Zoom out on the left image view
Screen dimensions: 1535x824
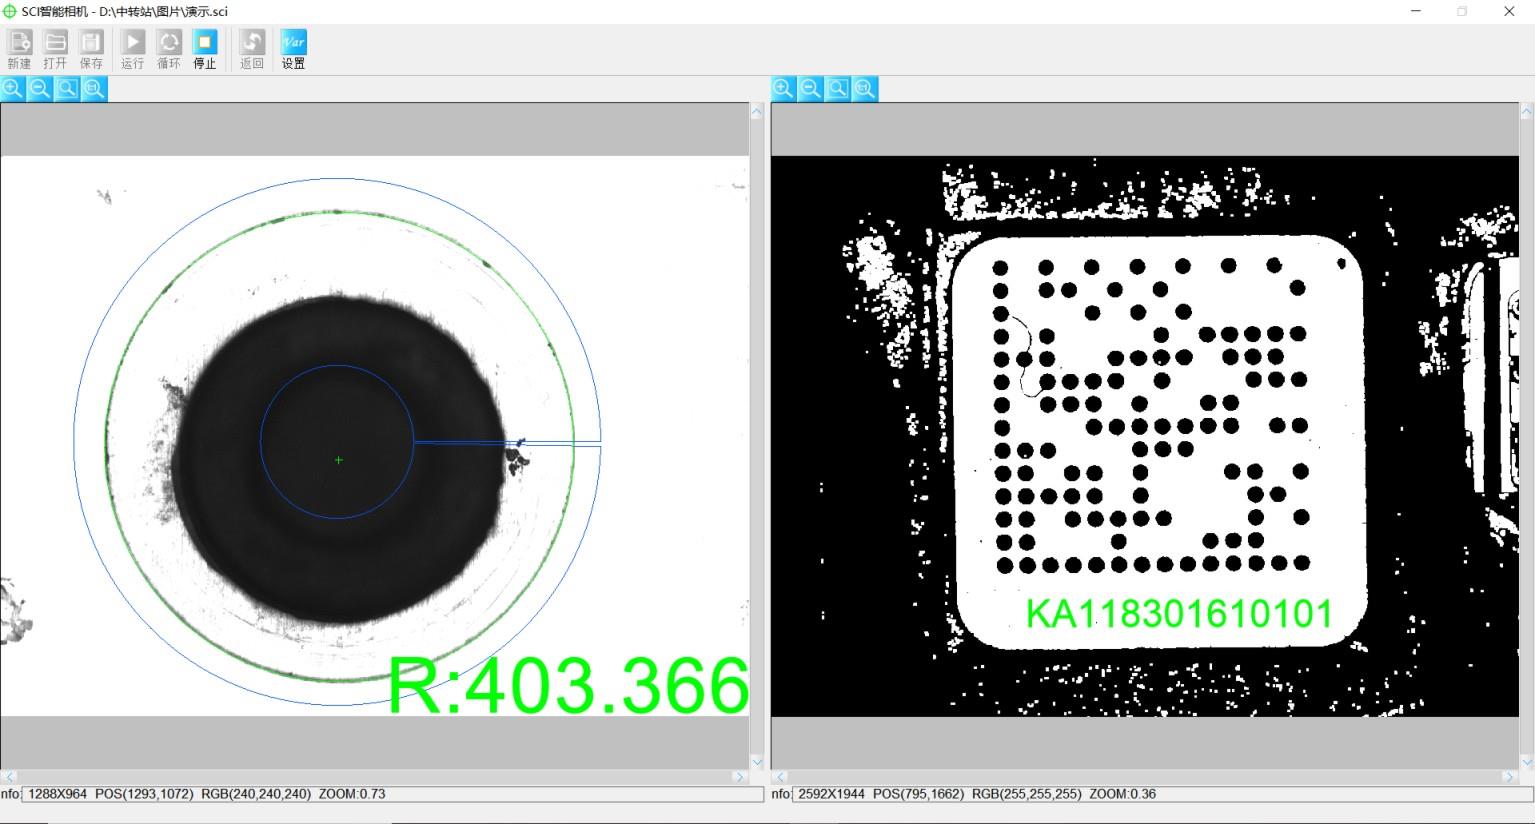(40, 89)
